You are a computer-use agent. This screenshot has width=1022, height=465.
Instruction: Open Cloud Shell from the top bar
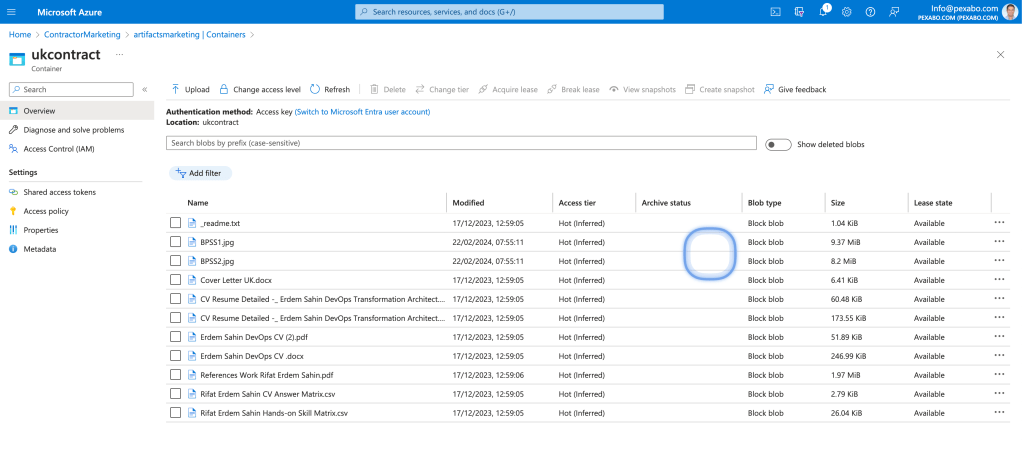pos(776,12)
